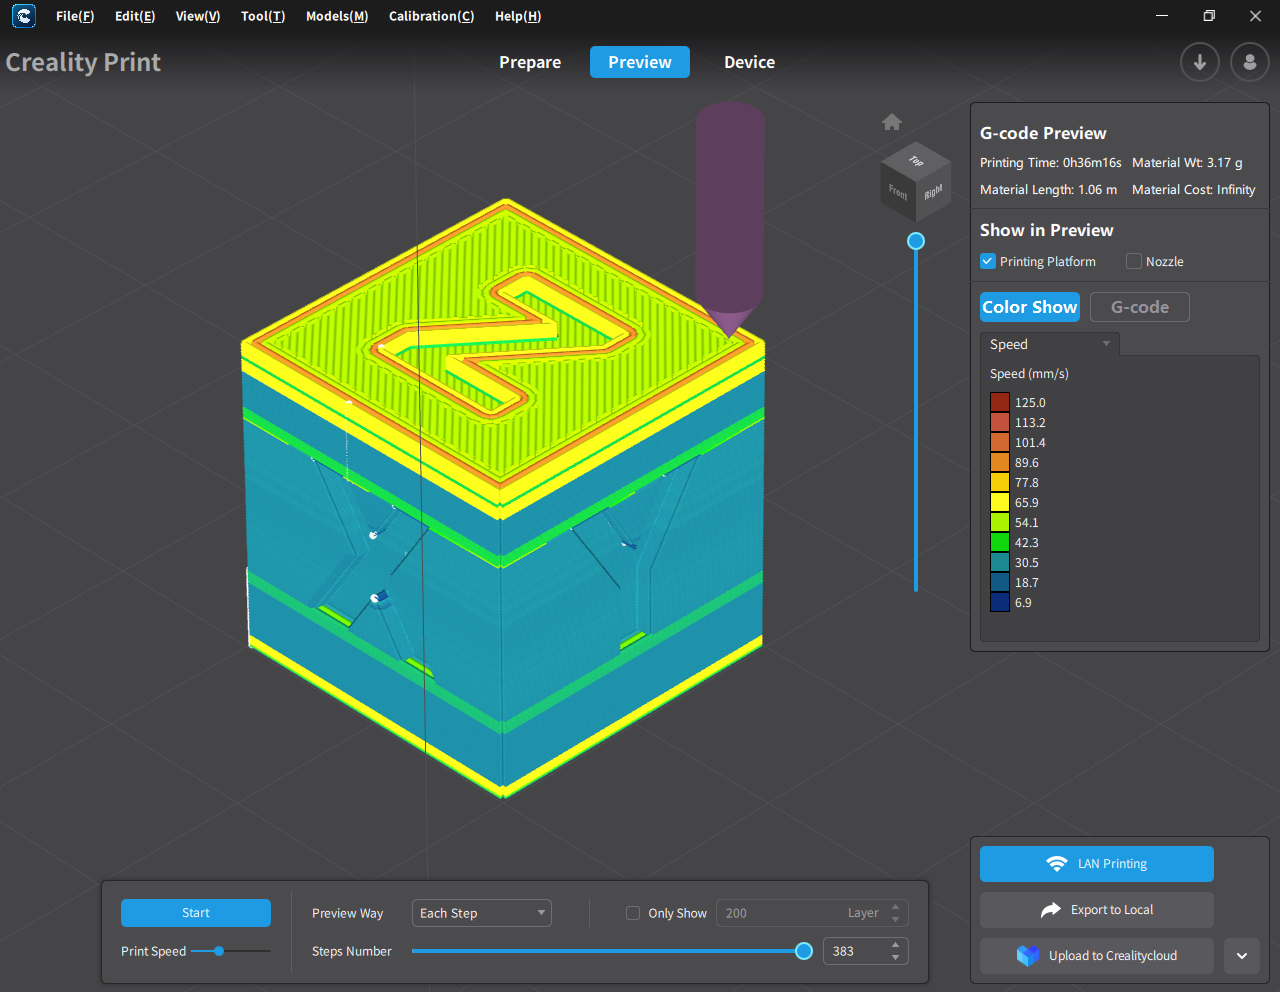The image size is (1280, 992).
Task: Click the download arrow icon in header
Action: coord(1199,62)
